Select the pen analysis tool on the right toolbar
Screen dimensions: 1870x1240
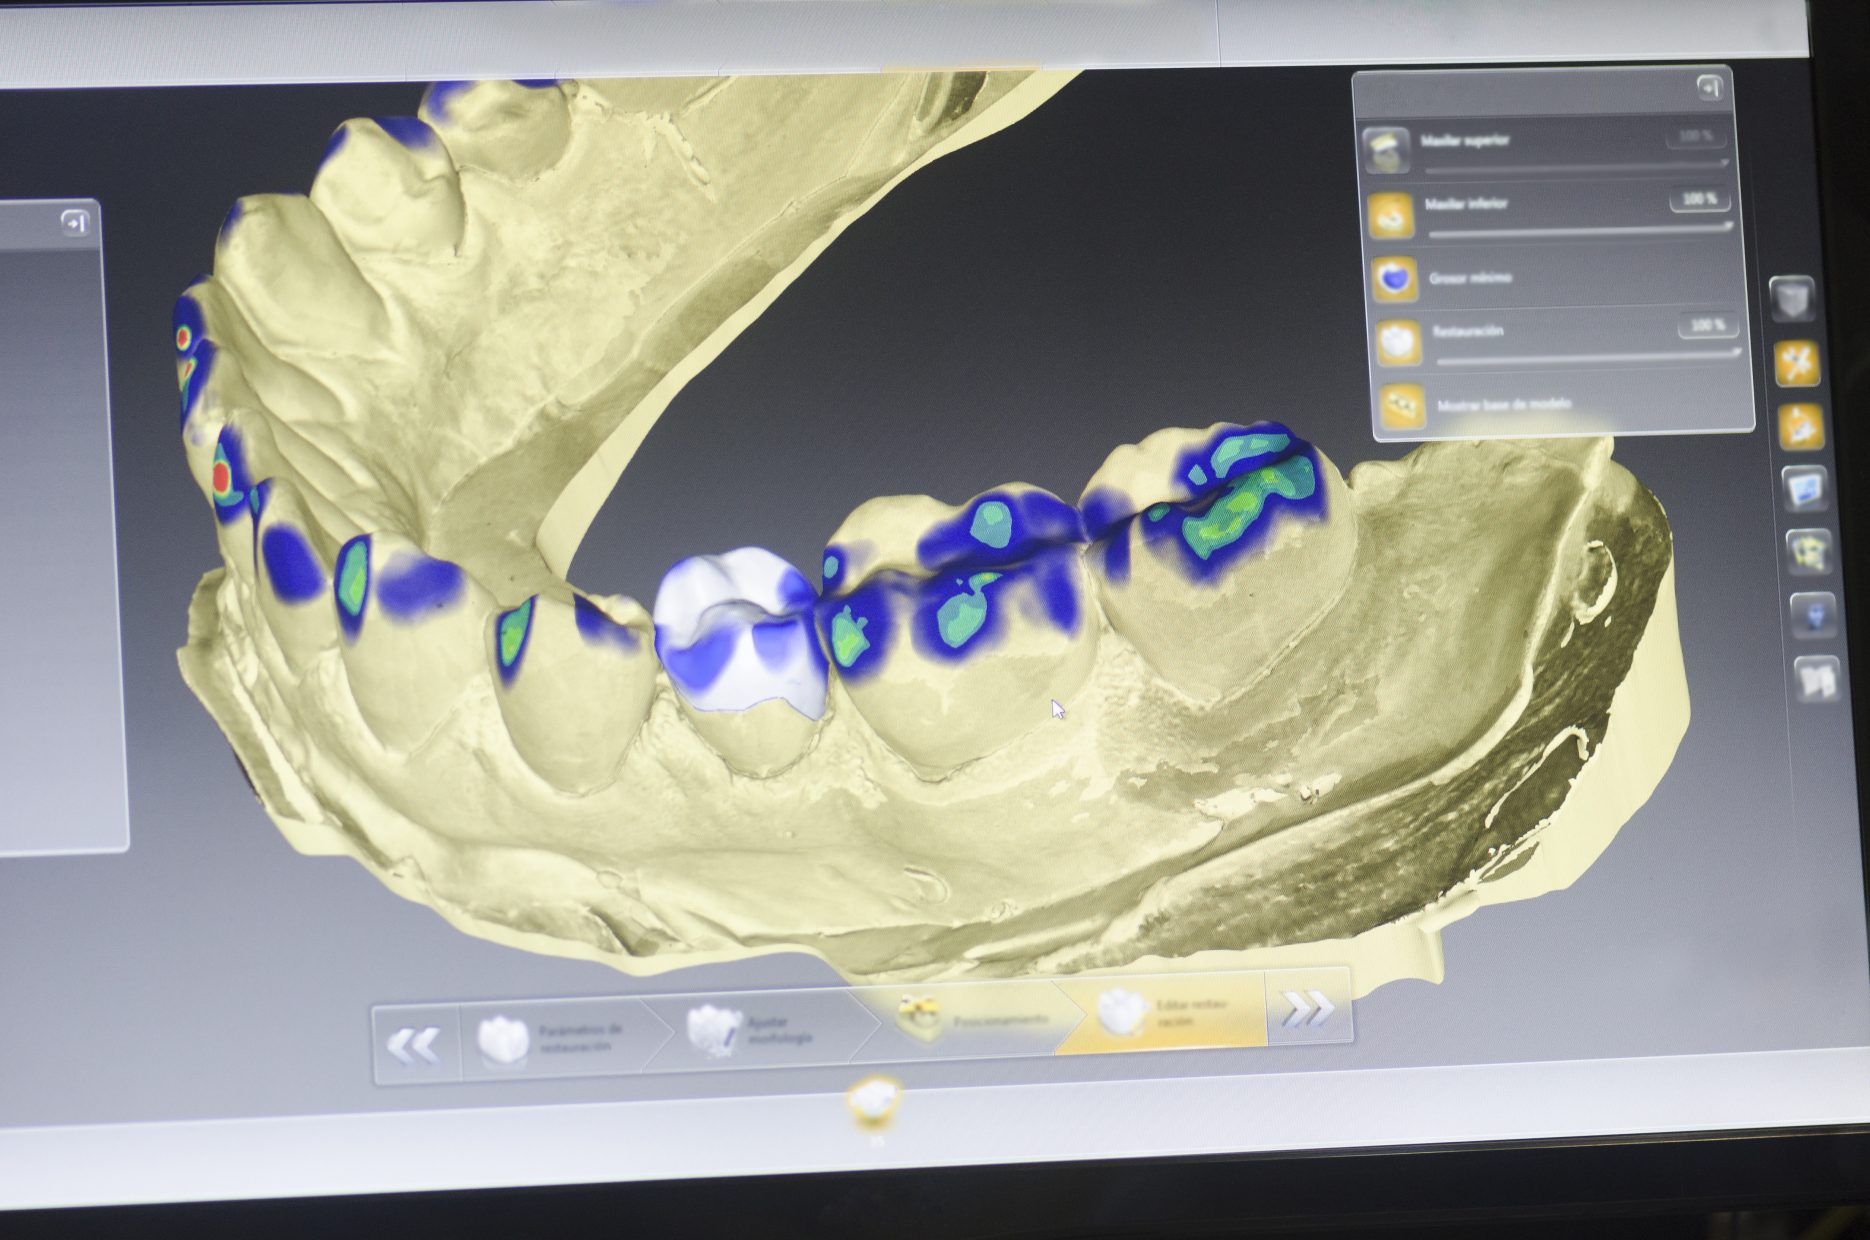[x=1800, y=421]
